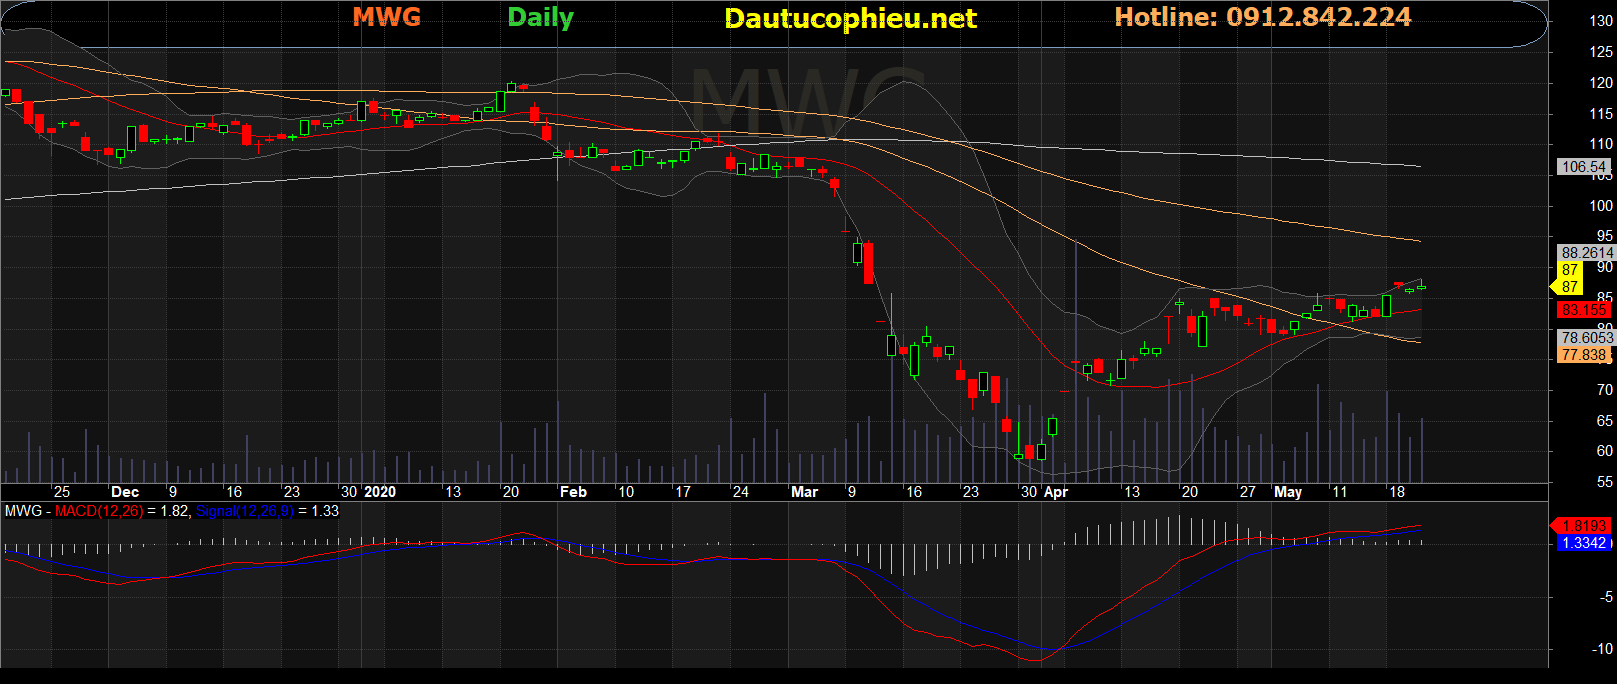Click the blue 1.3342 signal value tag
Screen dimensions: 1617x684
(x=1583, y=543)
